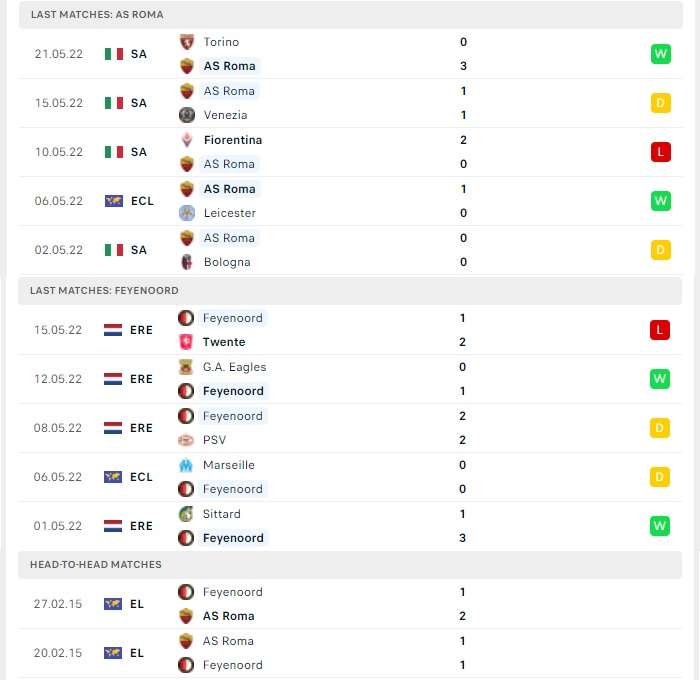Click the Venezia club crest icon
700x680 pixels.
pos(187,115)
